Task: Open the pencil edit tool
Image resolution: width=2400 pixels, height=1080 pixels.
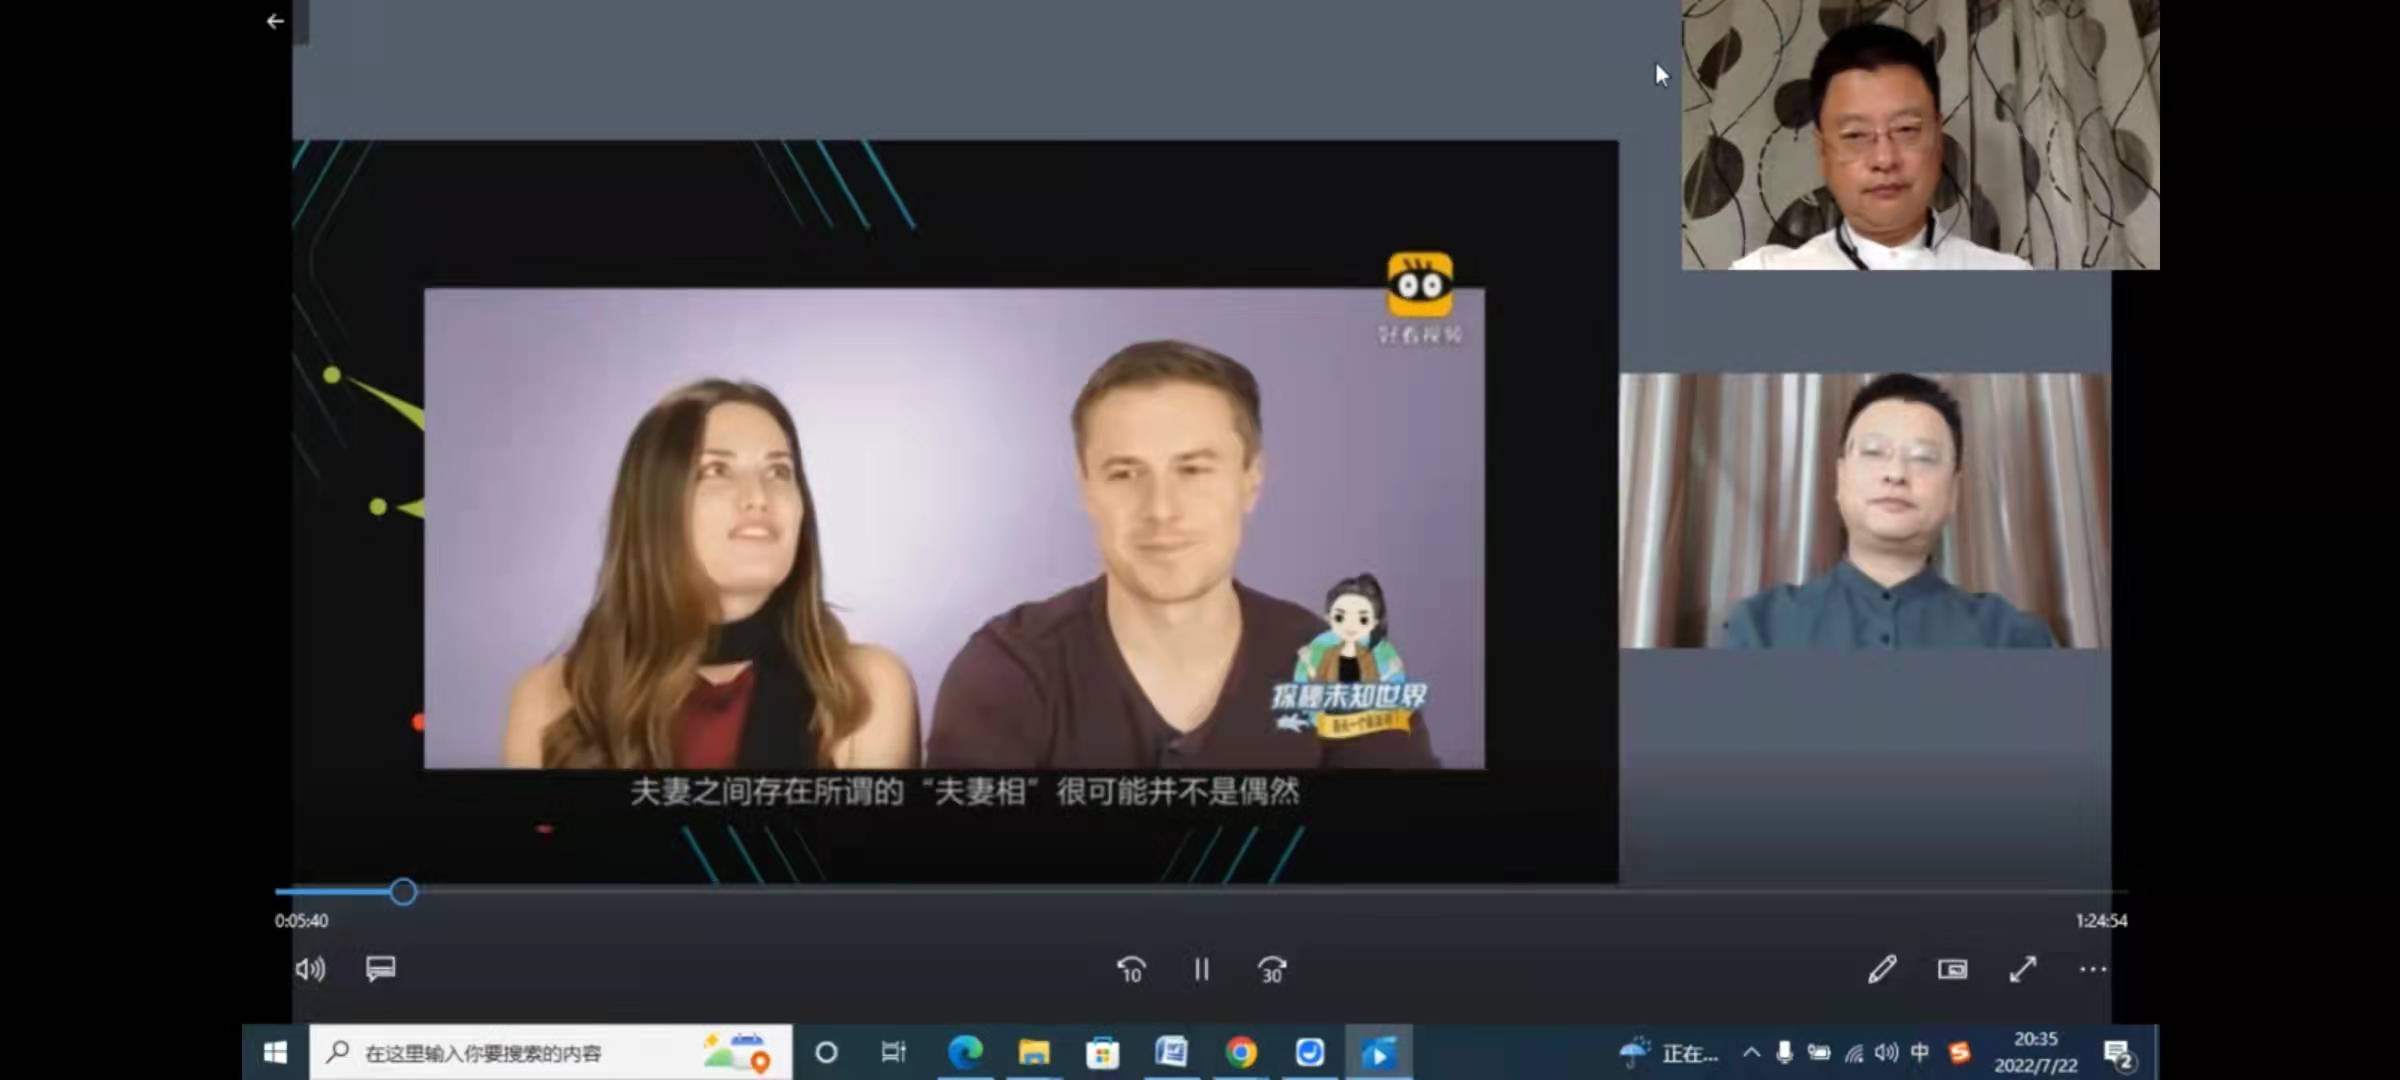Action: (1882, 969)
